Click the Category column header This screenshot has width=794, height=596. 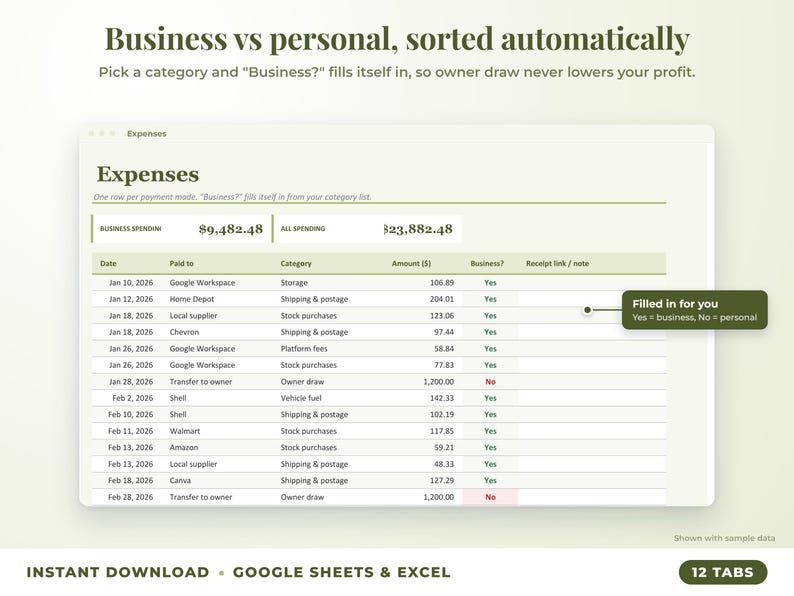(x=296, y=263)
